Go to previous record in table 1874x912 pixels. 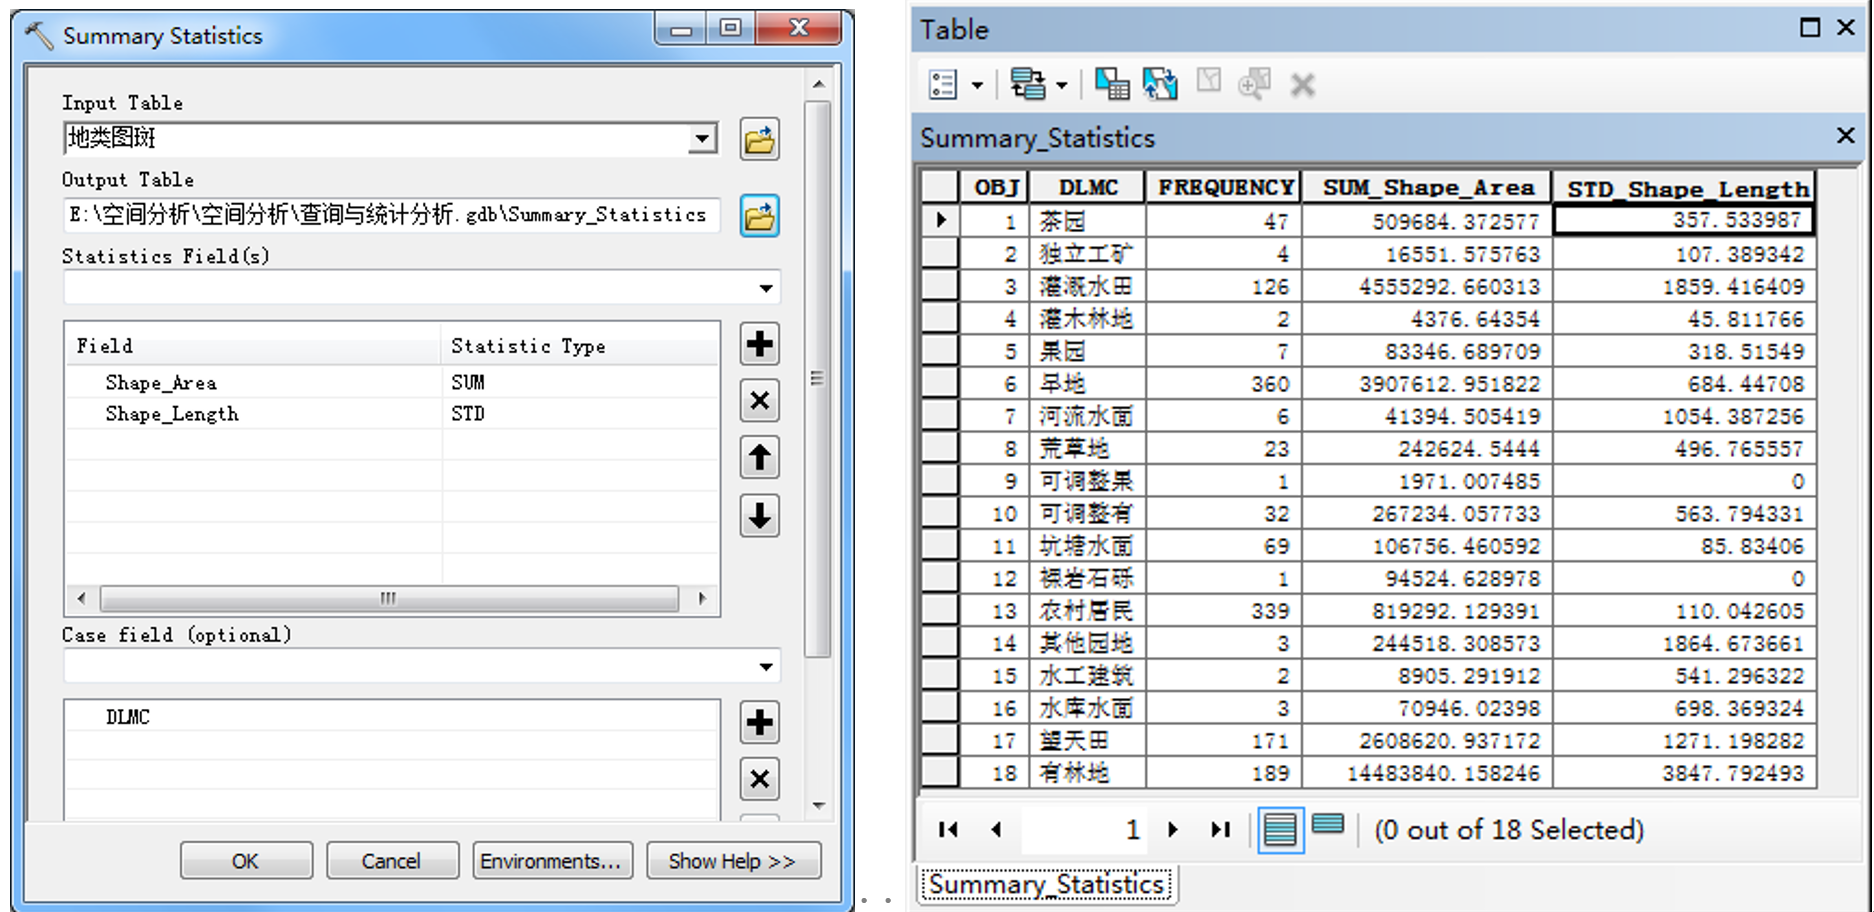tap(996, 829)
